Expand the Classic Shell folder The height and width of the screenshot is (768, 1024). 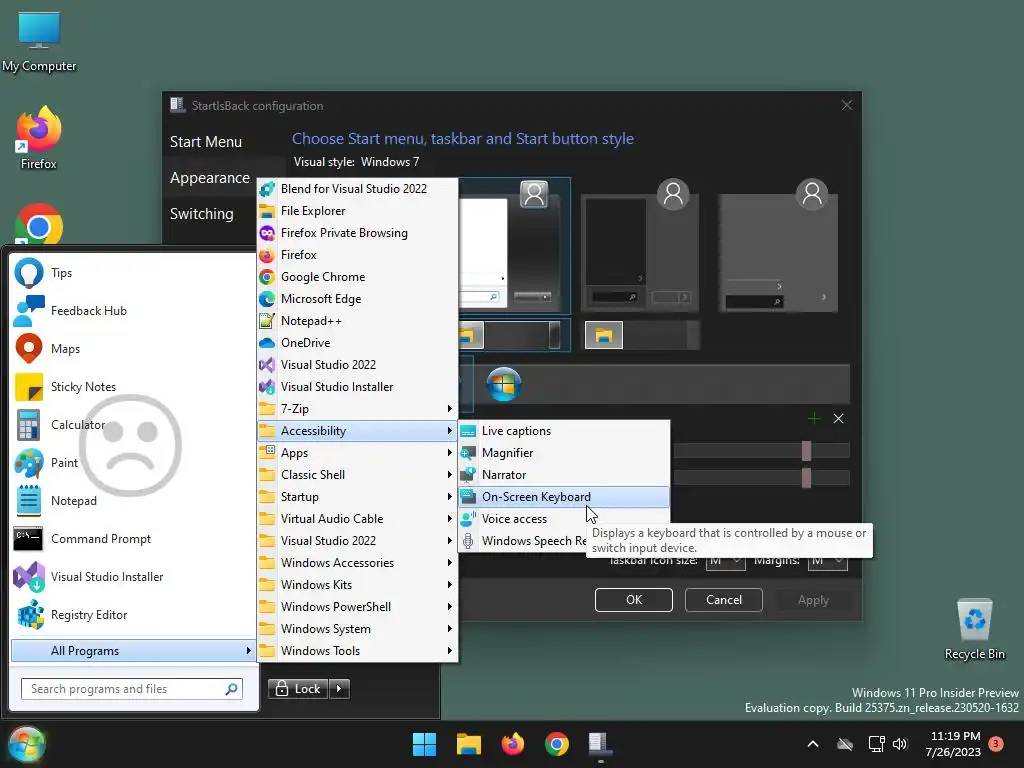pos(357,475)
